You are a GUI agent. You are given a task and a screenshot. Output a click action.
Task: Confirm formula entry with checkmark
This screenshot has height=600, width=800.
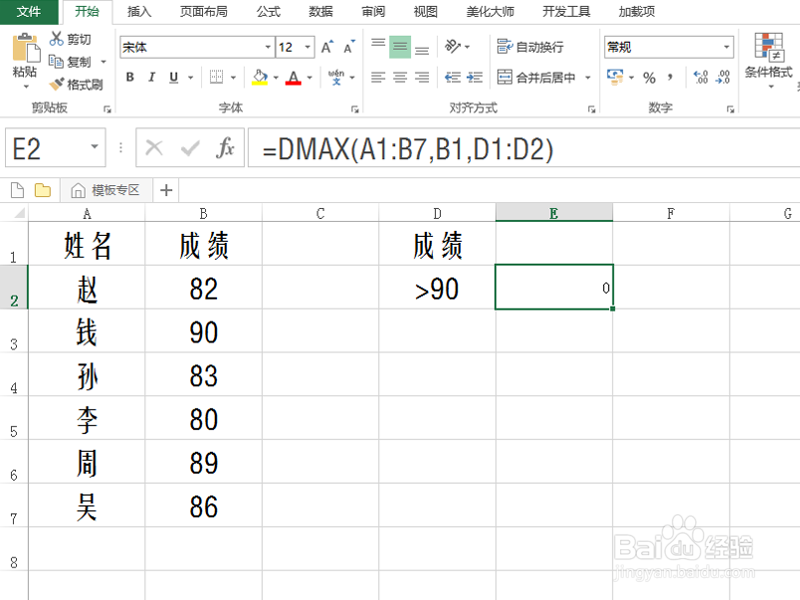[190, 148]
